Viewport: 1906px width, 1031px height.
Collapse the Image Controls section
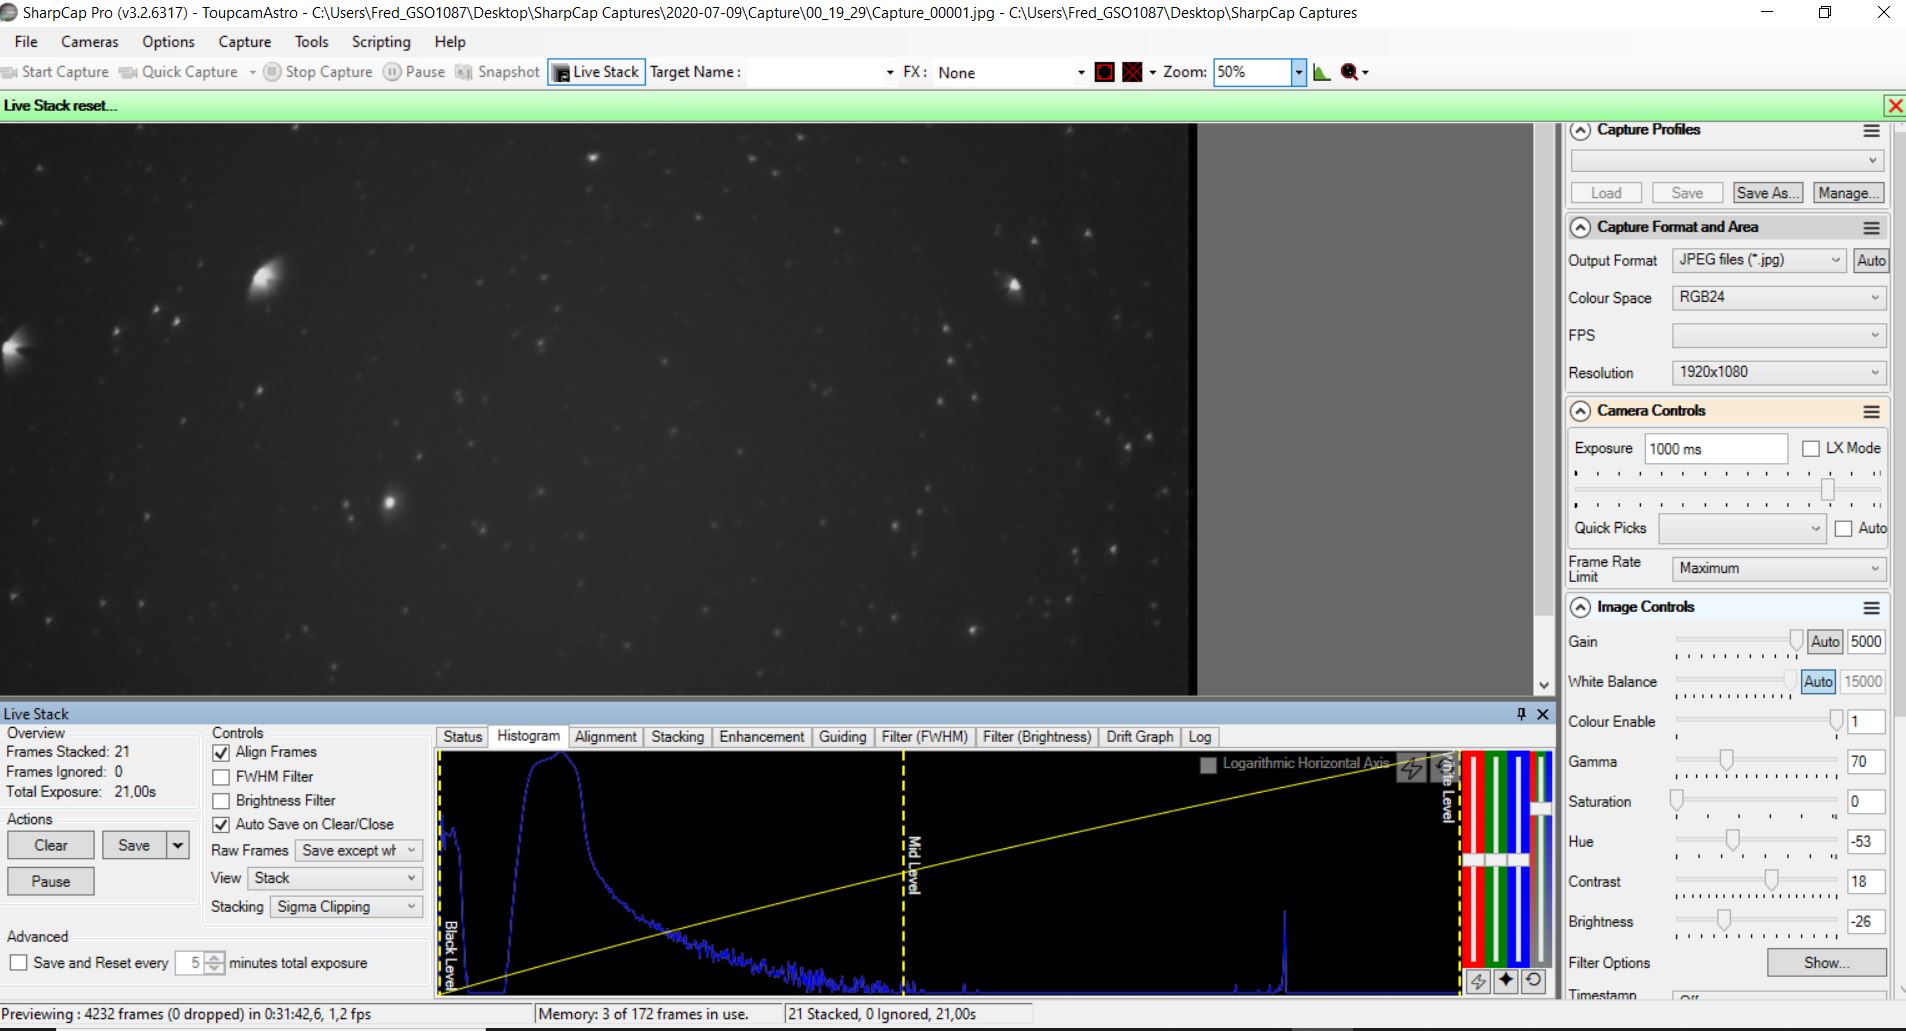(1580, 608)
